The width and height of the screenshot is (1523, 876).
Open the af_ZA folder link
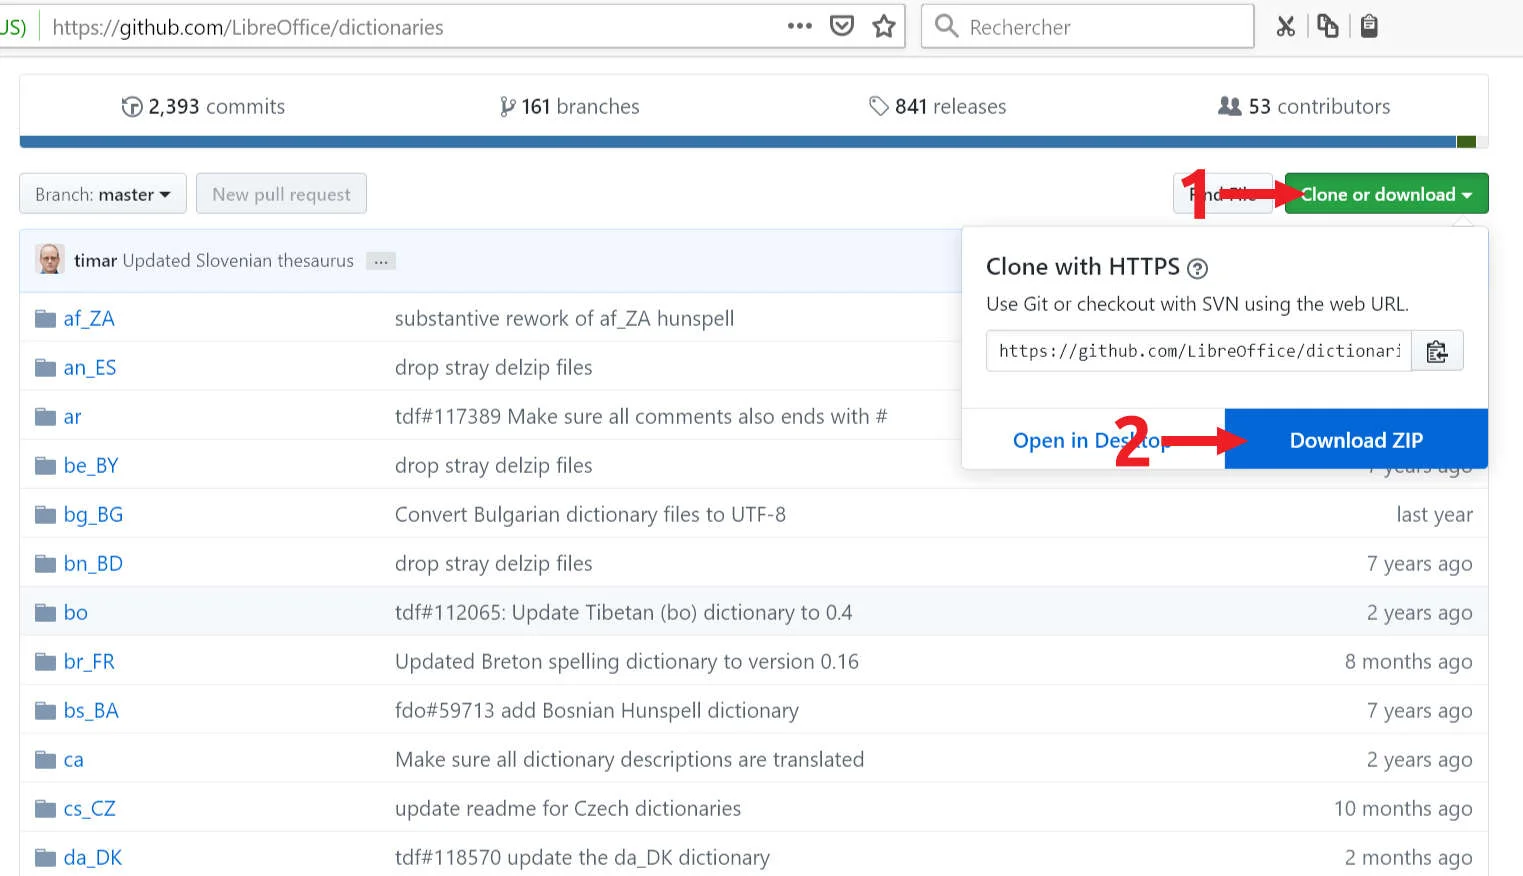pyautogui.click(x=89, y=319)
